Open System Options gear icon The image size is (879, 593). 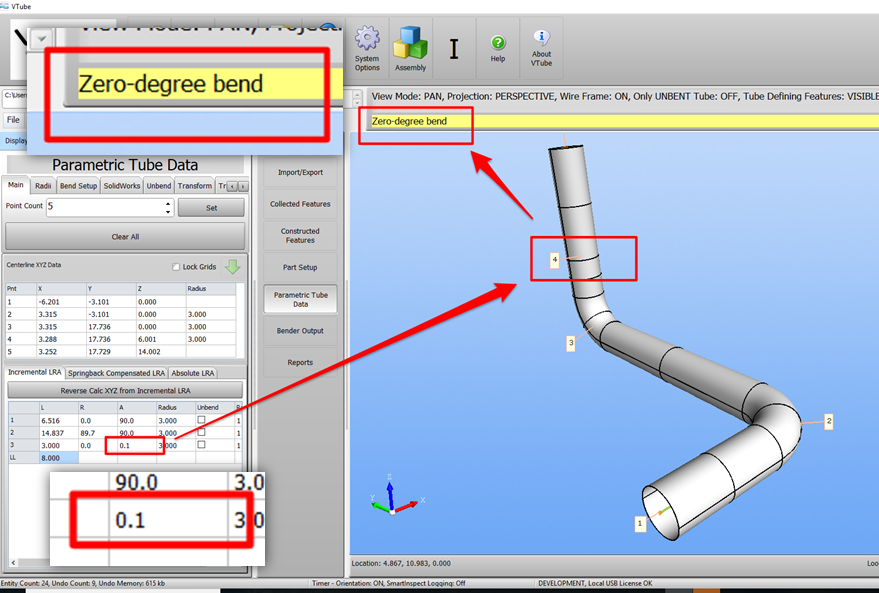click(x=367, y=42)
